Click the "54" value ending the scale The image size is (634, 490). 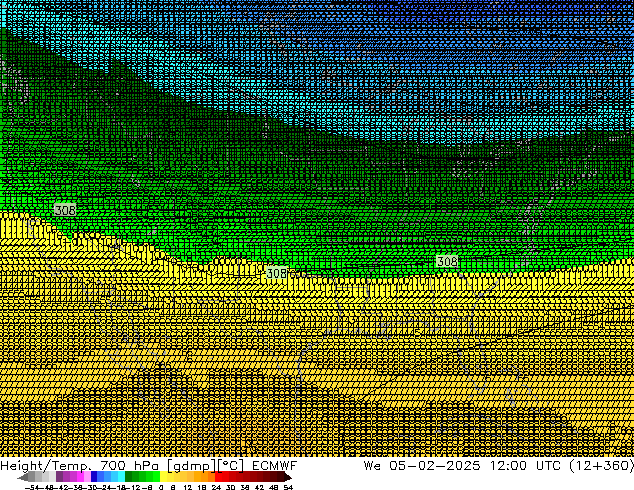coord(288,487)
